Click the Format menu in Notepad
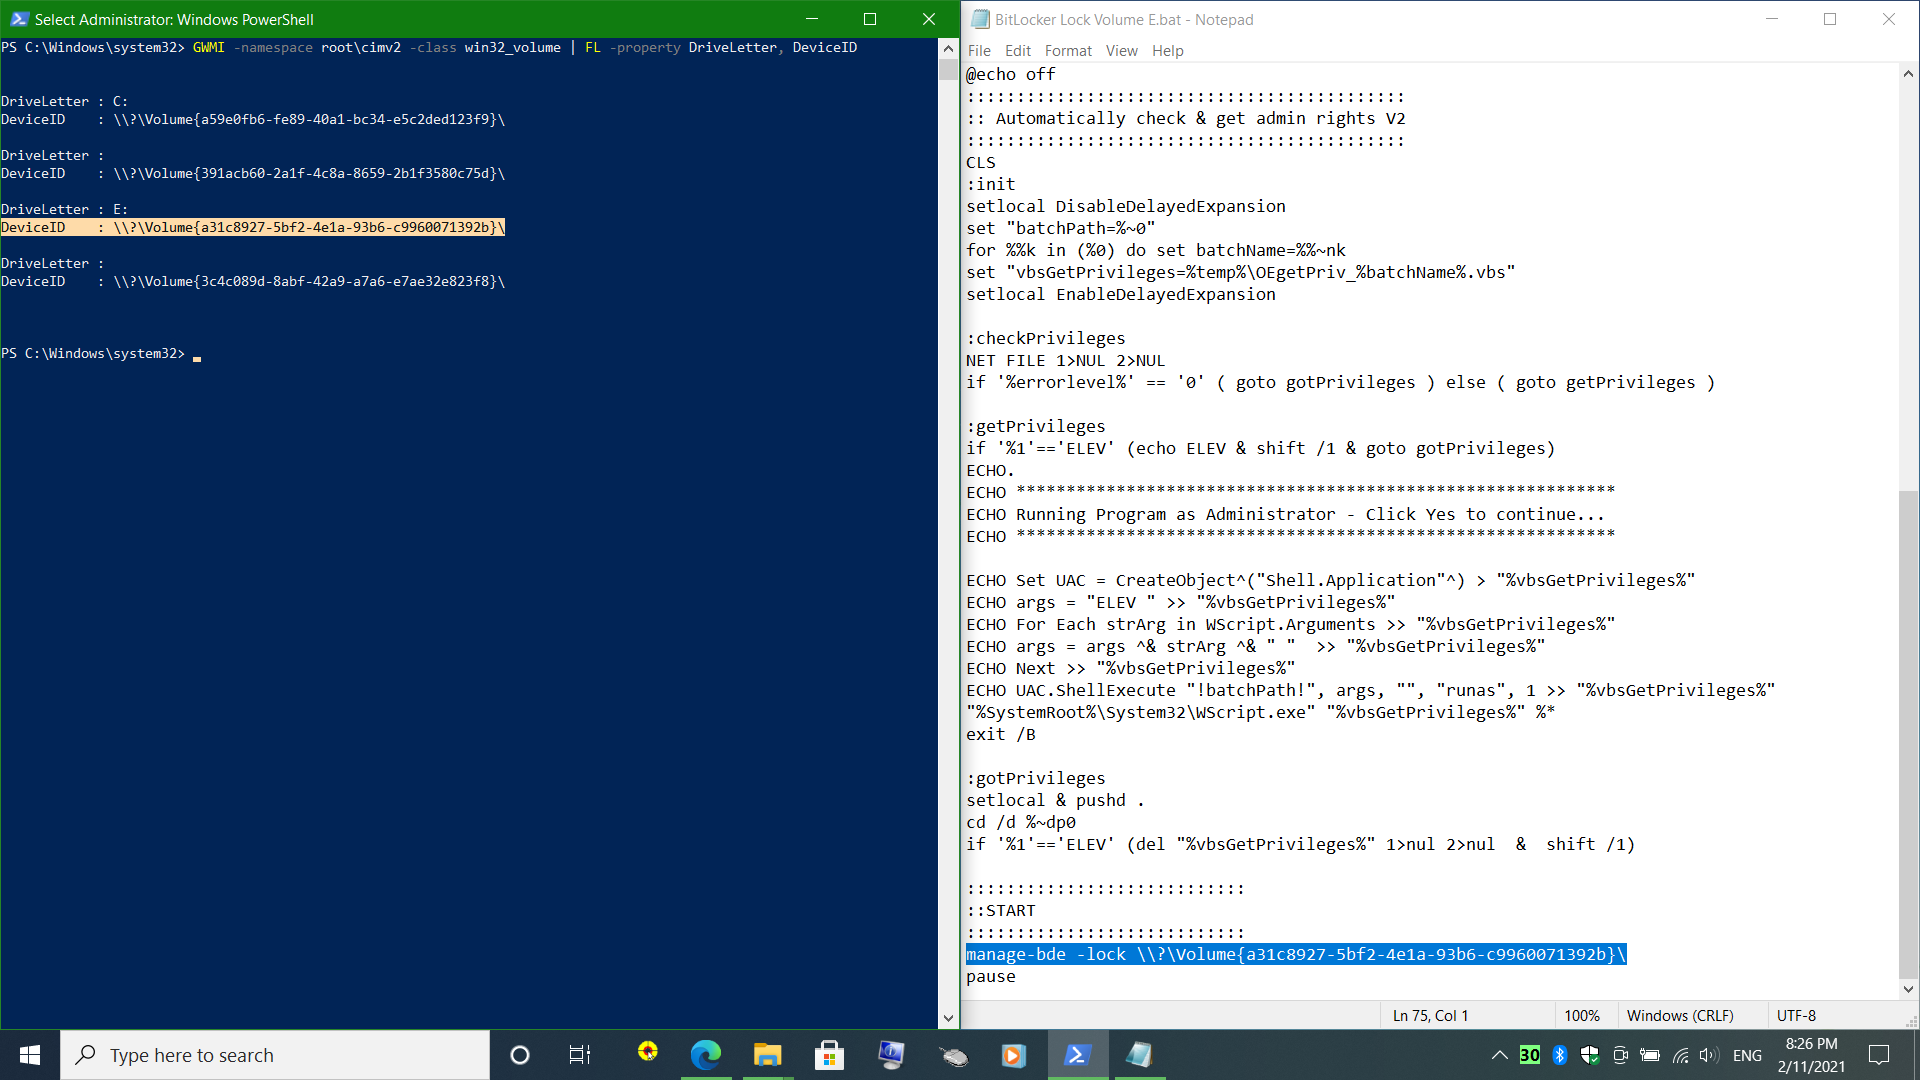Viewport: 1920px width, 1080px height. pos(1067,50)
